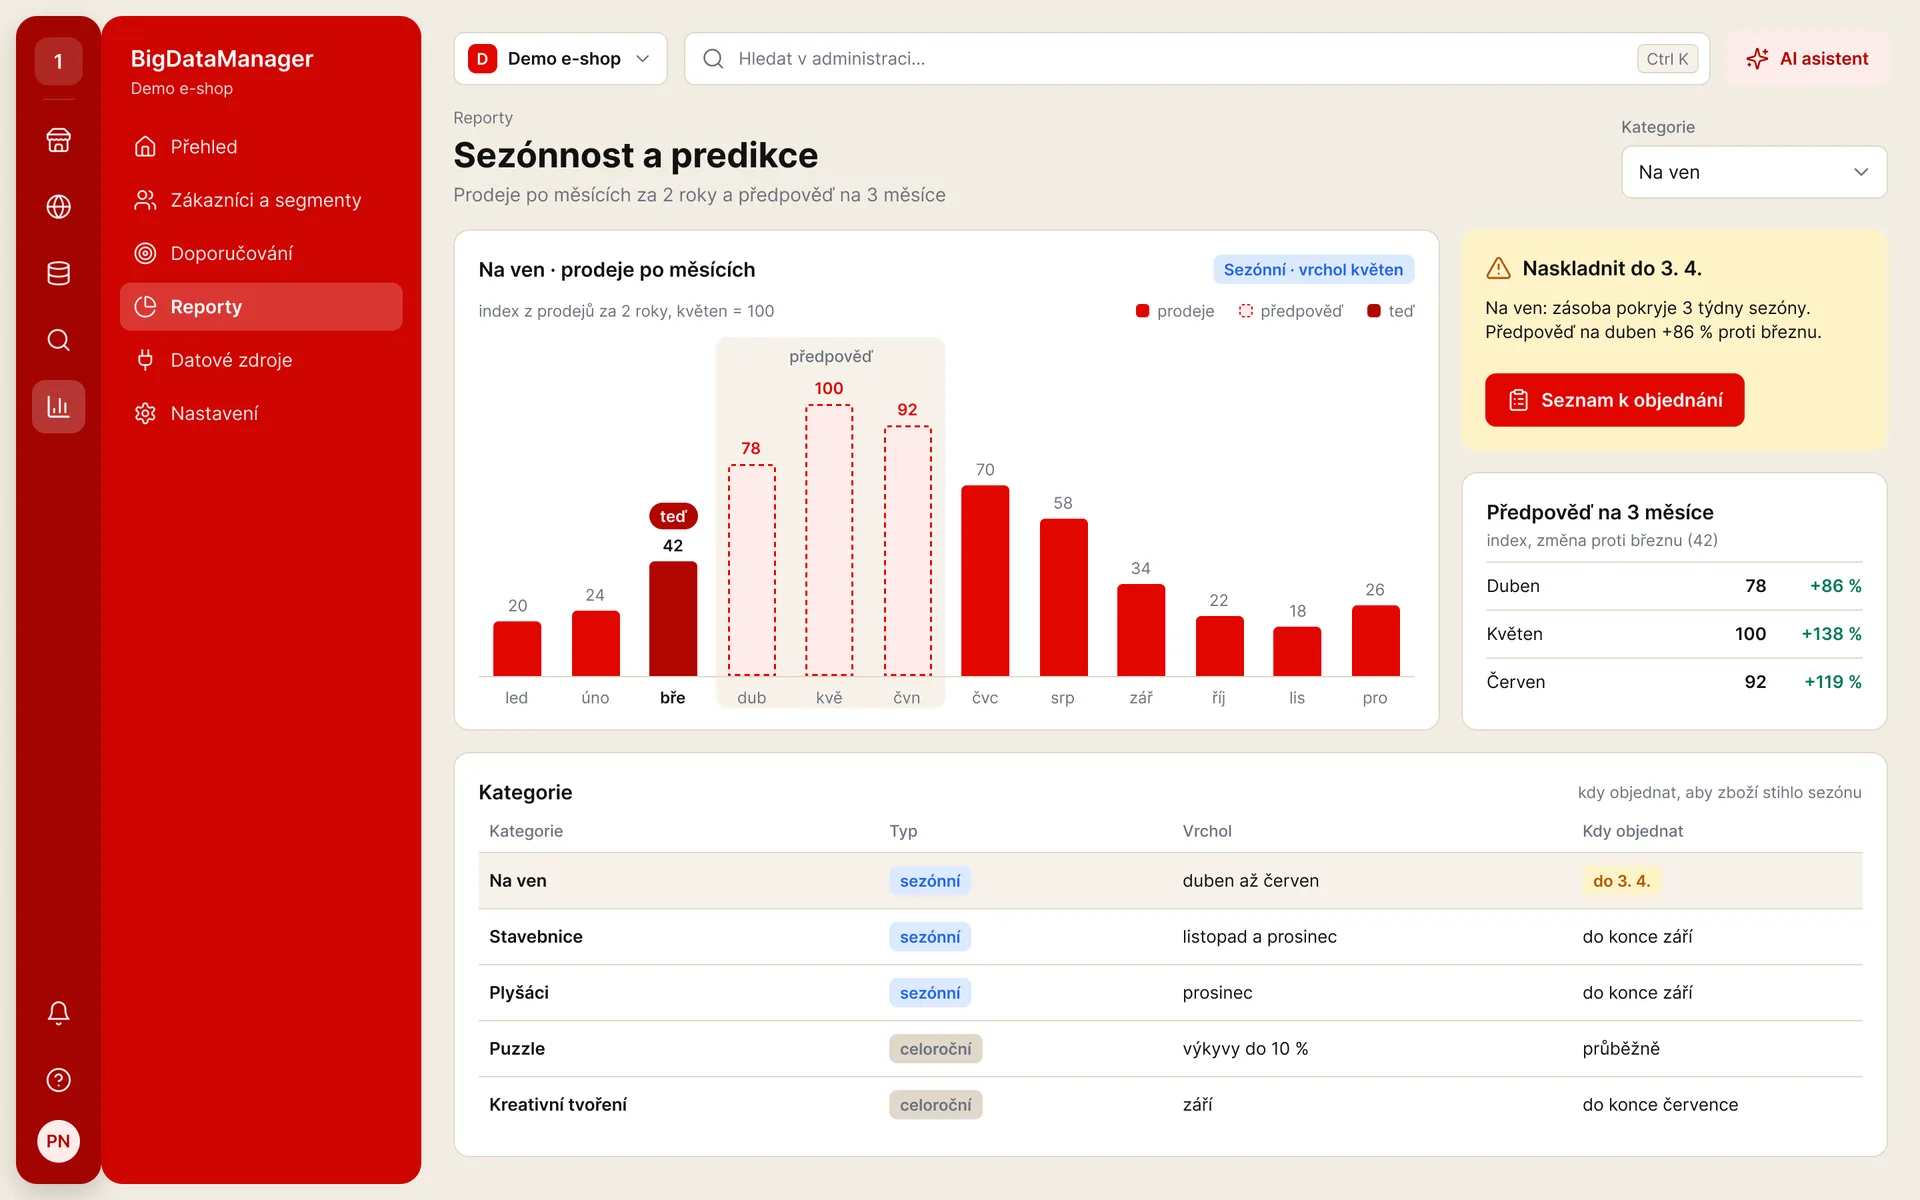1920x1200 pixels.
Task: Click the předpověď dashed legend swatch
Action: click(1246, 311)
